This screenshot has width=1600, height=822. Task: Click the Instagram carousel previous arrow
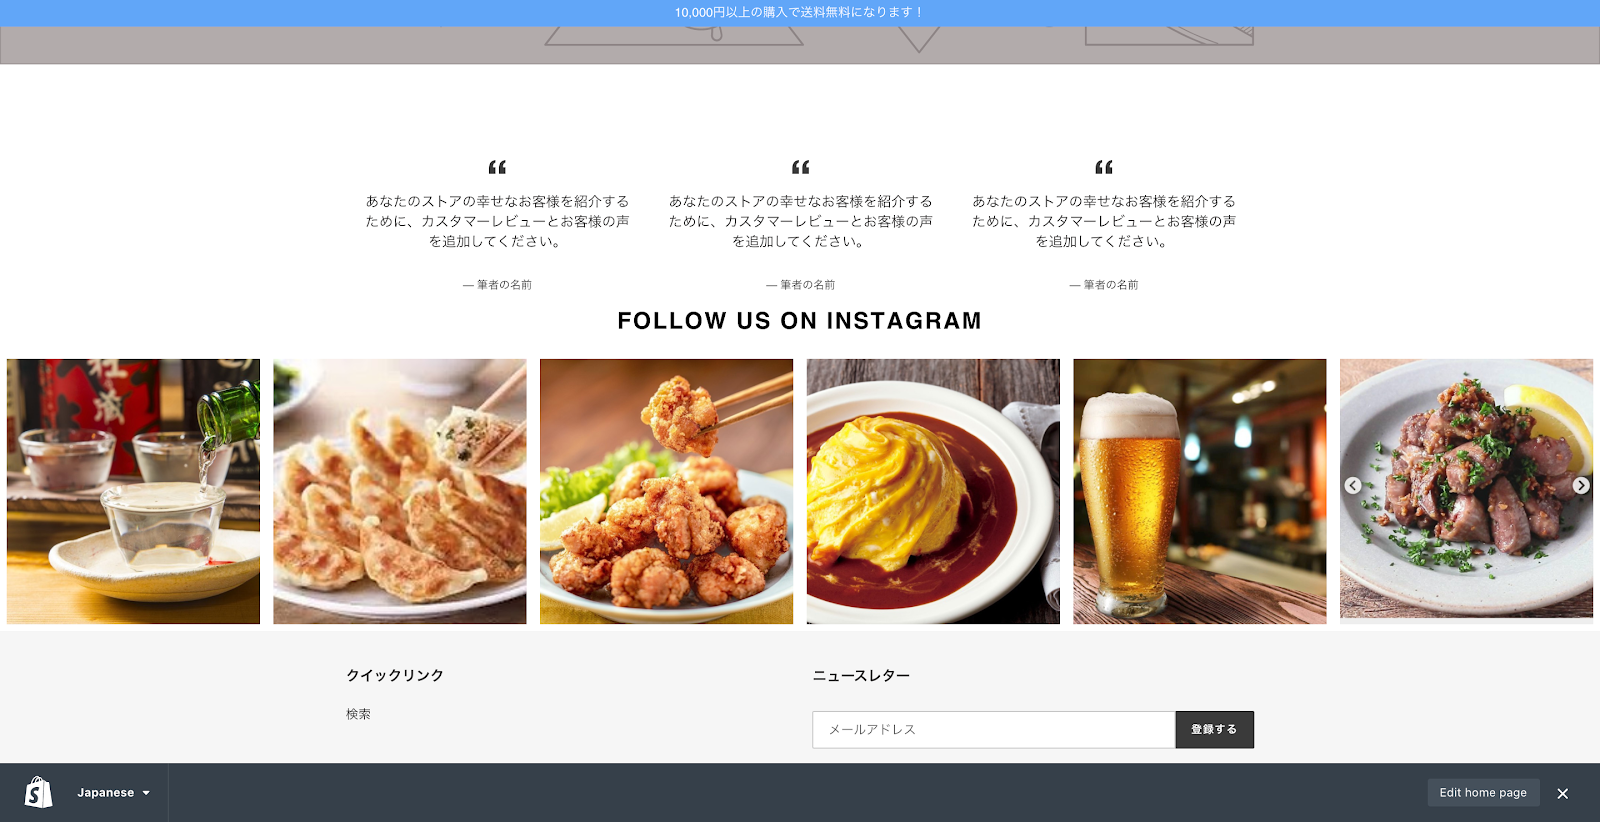1352,485
